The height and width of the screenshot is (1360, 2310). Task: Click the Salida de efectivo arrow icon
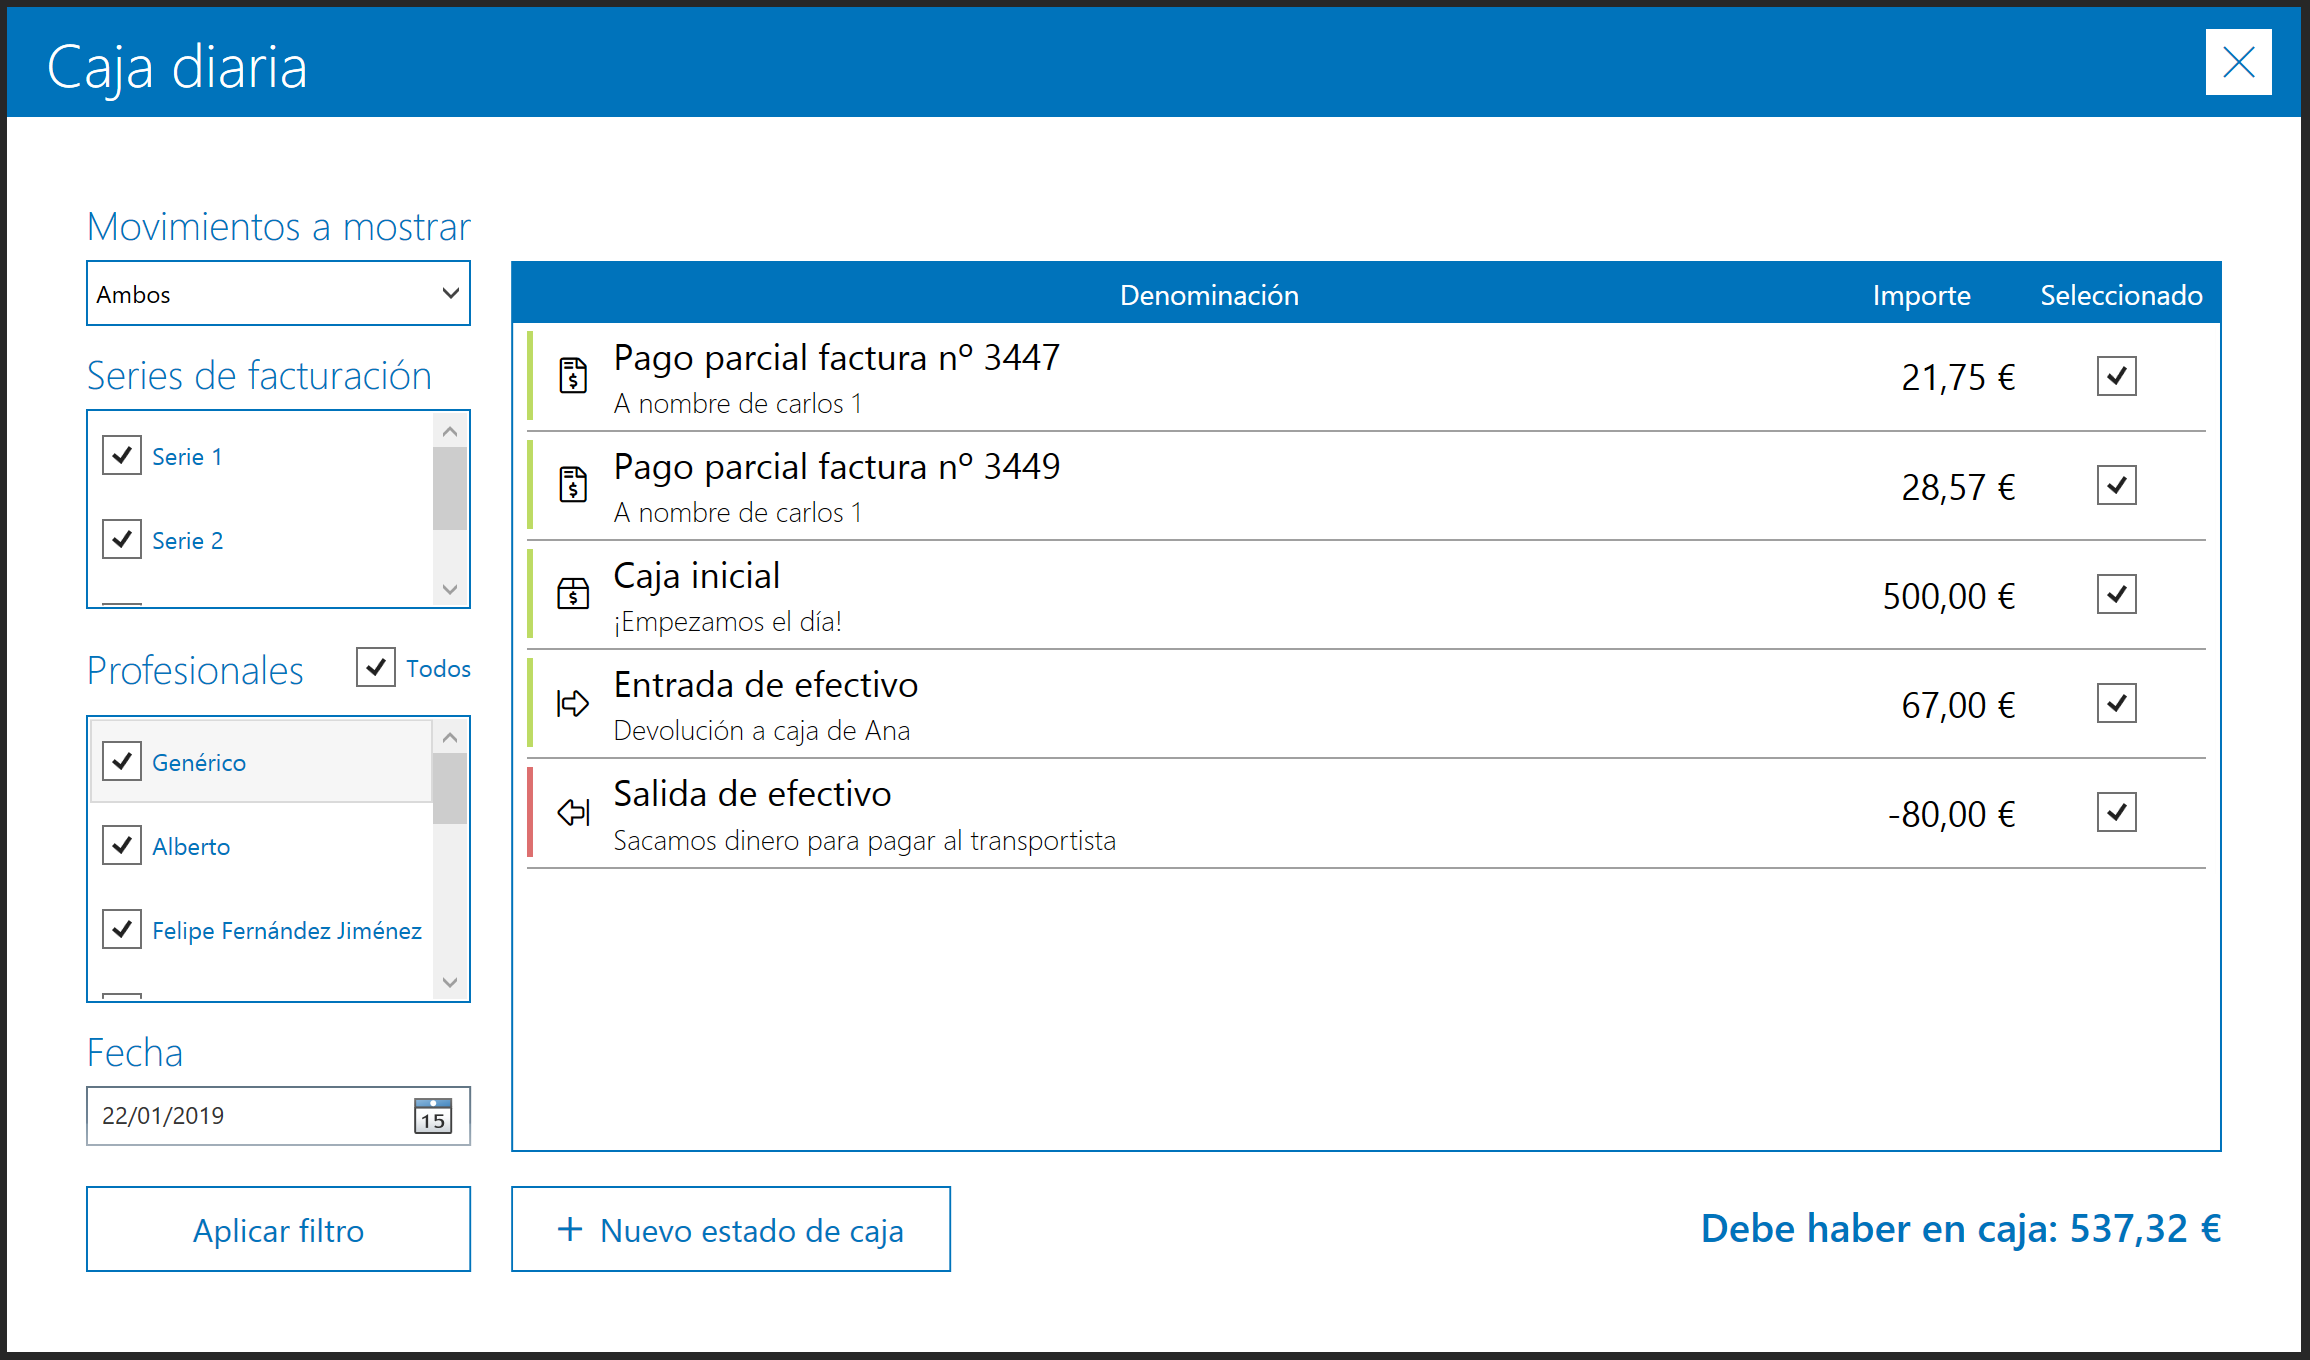click(x=573, y=813)
